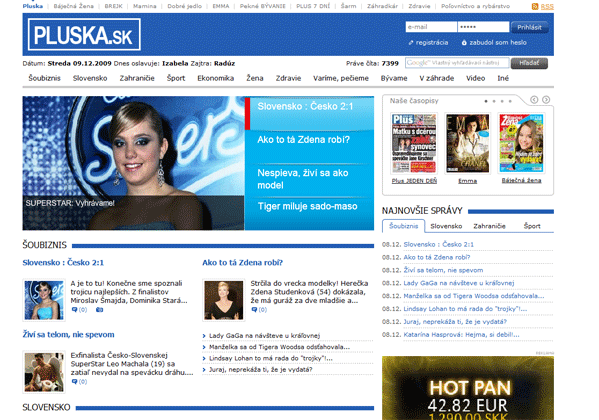This screenshot has width=599, height=420.
Task: Open Plus JEDEN DEŇ magazine cover
Action: [x=414, y=143]
